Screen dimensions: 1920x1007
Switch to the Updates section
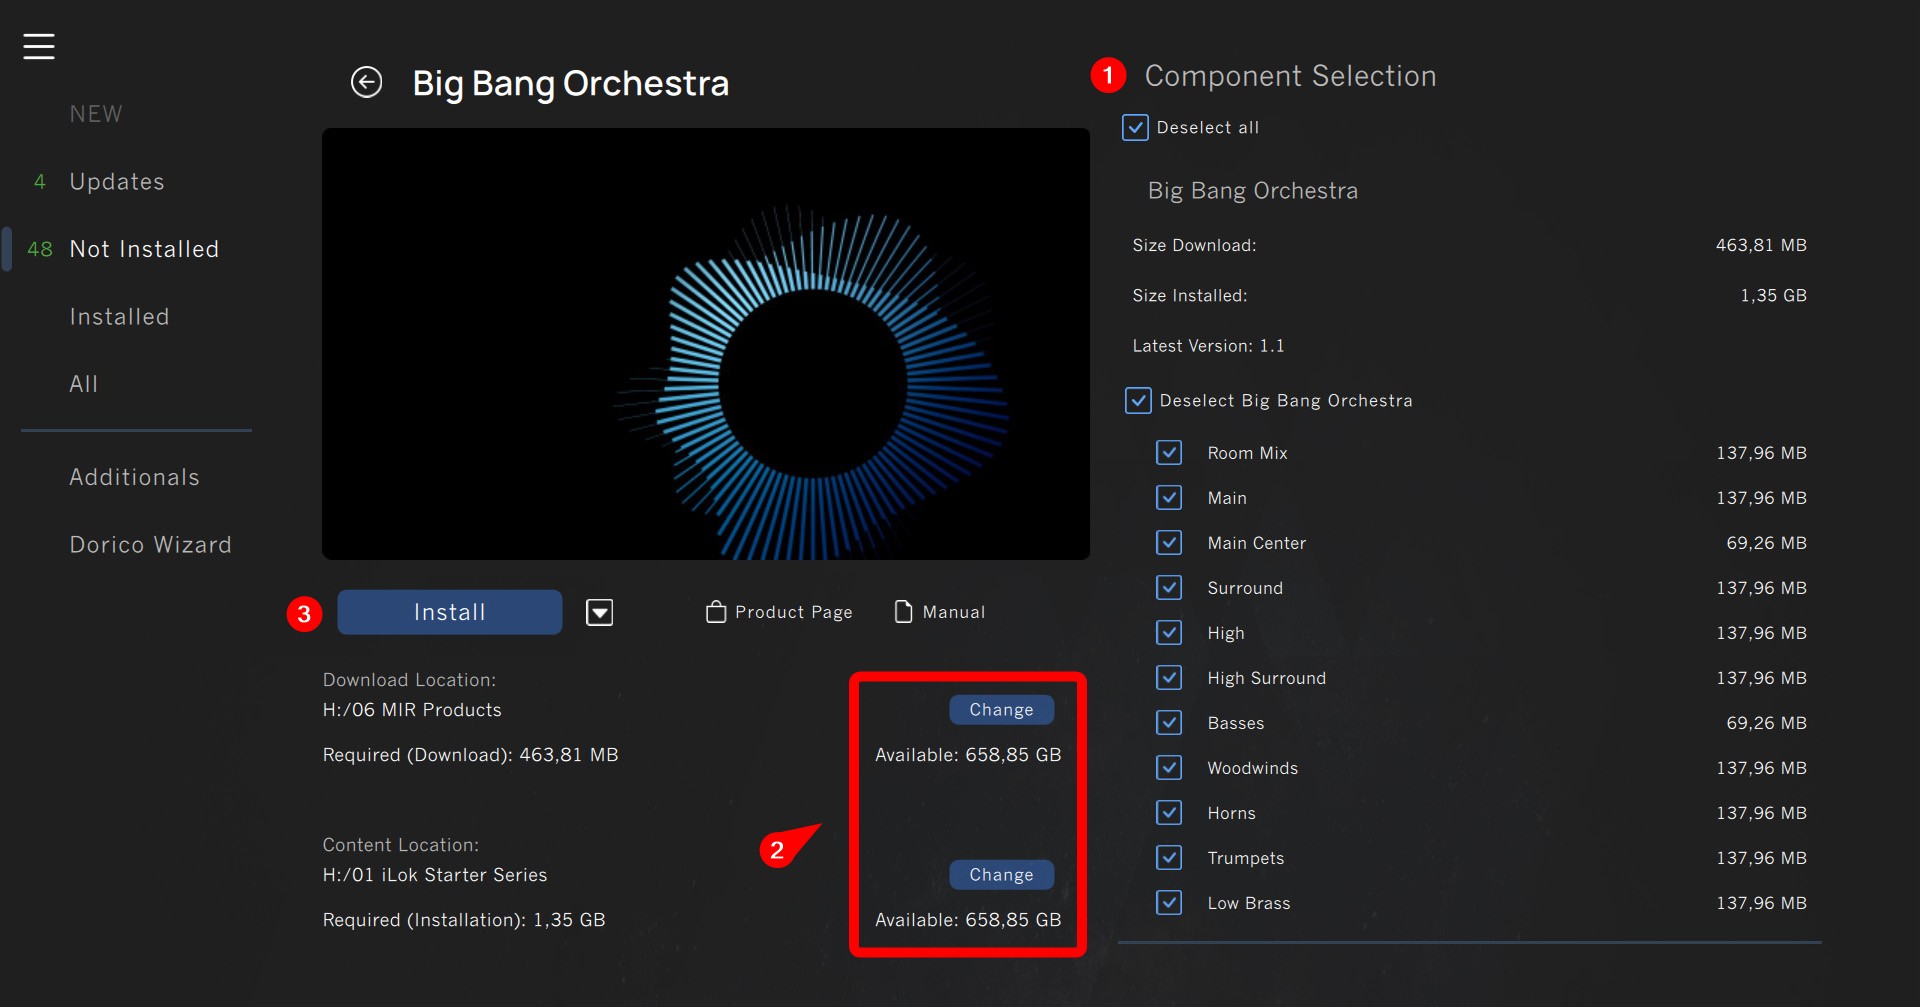[x=117, y=182]
